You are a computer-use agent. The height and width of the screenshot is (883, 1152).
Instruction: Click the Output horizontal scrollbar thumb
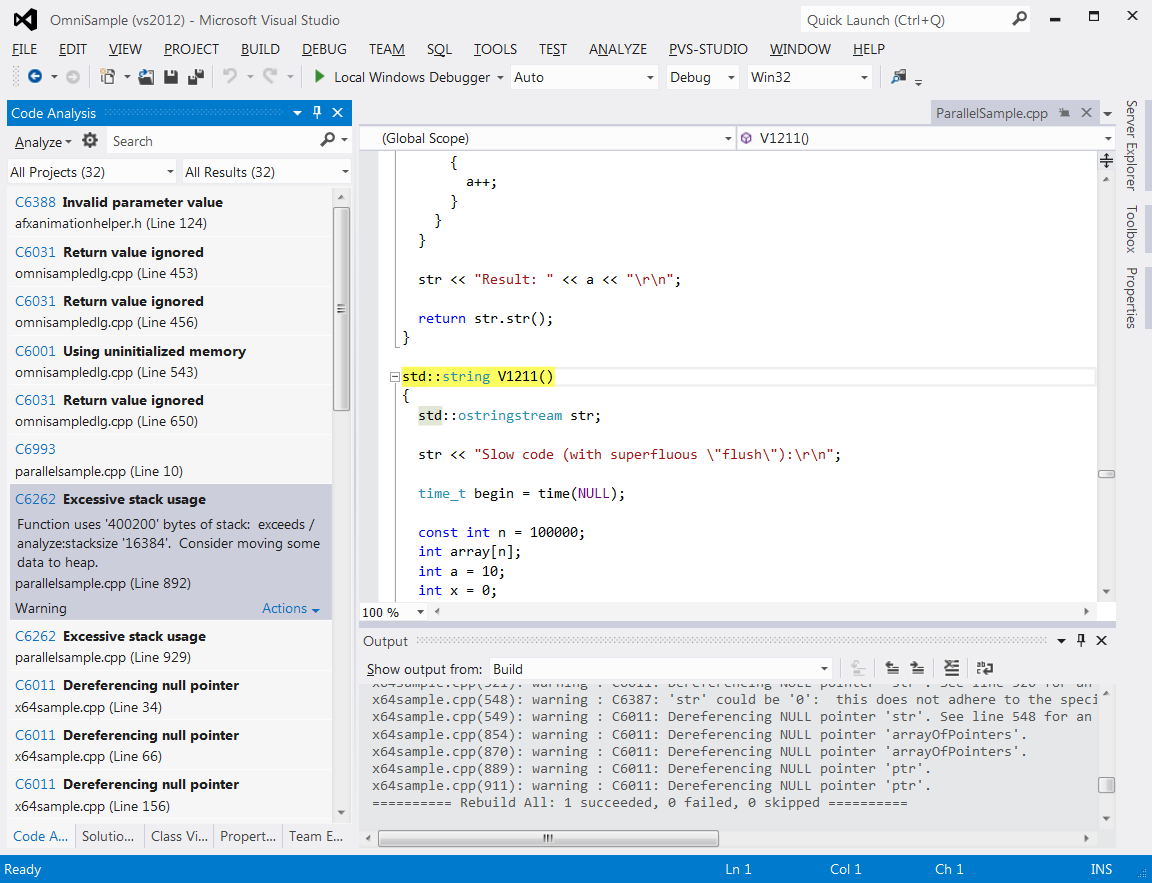(x=548, y=838)
